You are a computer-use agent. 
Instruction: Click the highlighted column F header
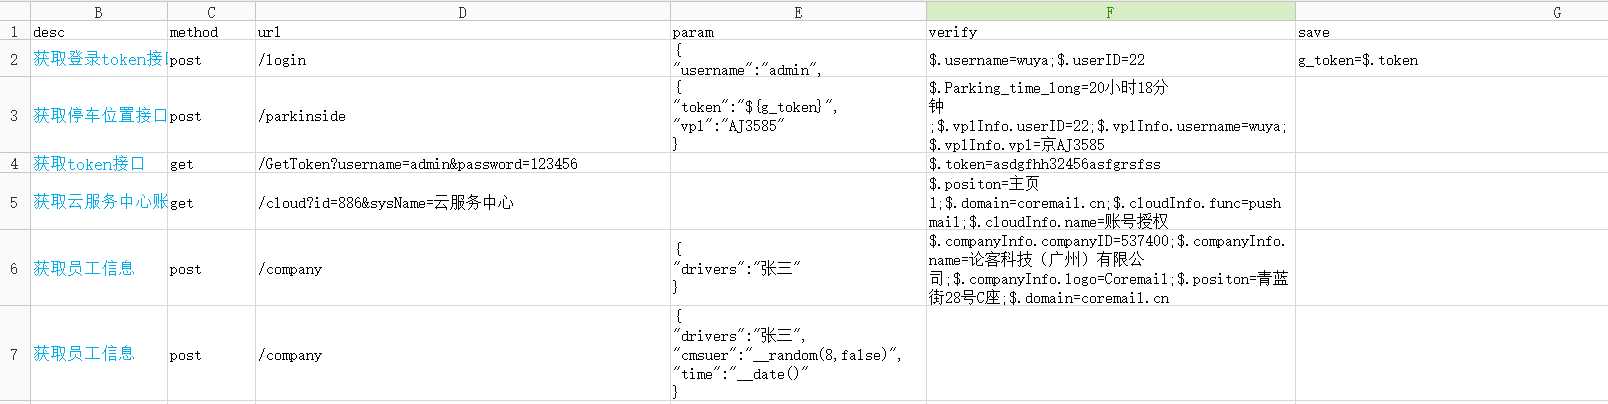1110,12
